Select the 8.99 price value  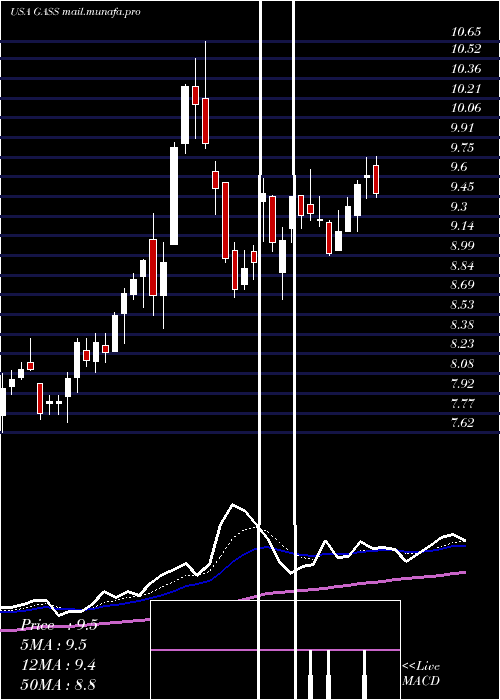point(462,246)
